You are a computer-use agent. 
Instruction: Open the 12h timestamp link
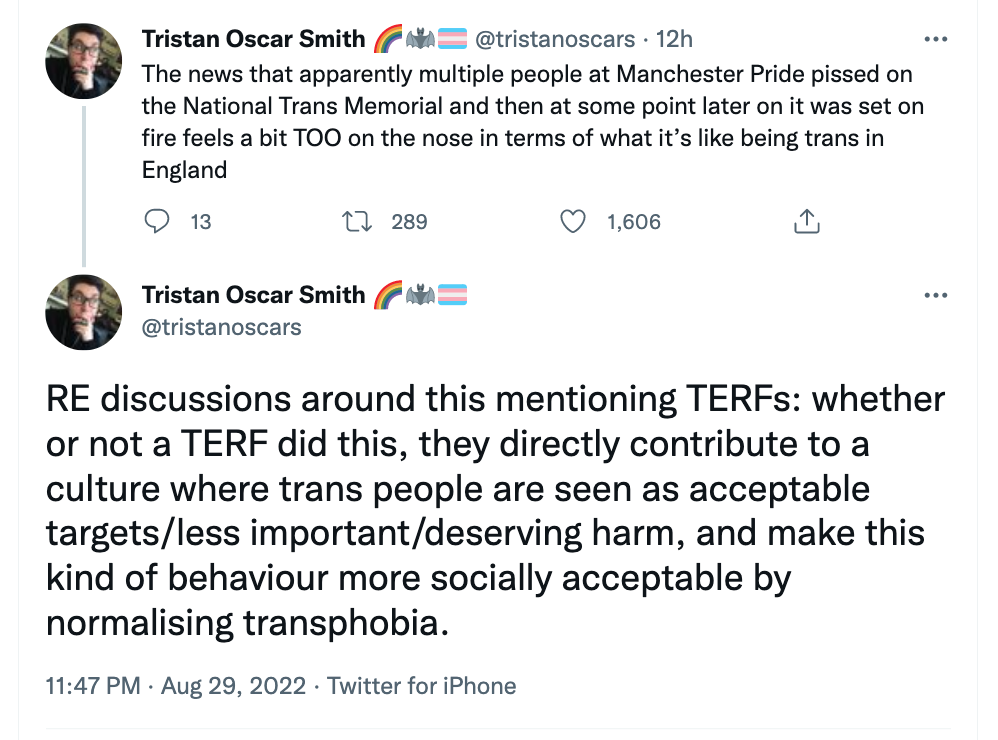click(674, 40)
